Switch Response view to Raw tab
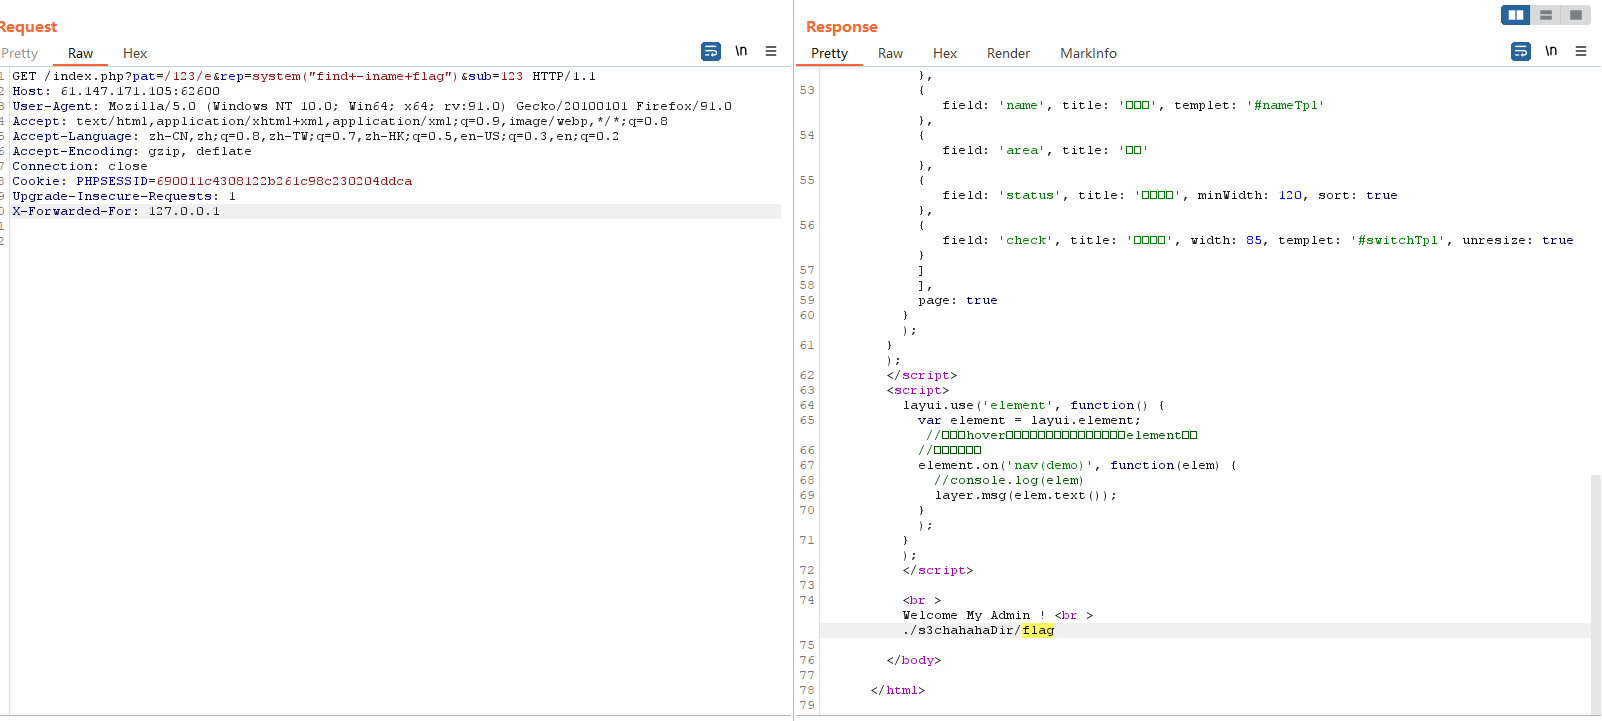The height and width of the screenshot is (721, 1602). 891,54
